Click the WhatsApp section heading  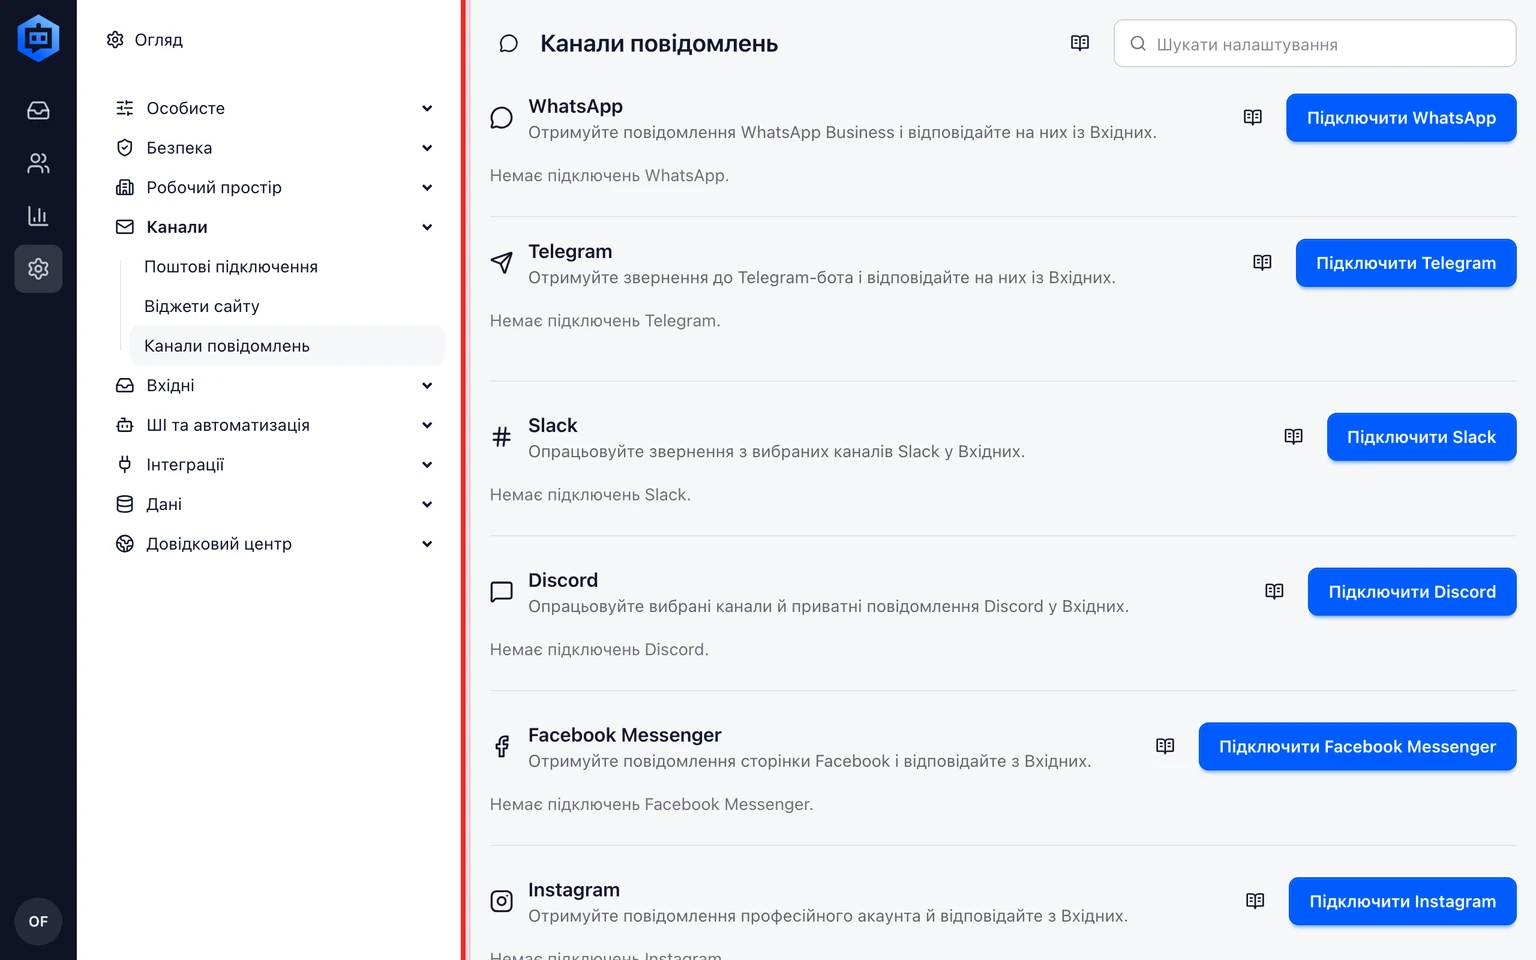[575, 106]
